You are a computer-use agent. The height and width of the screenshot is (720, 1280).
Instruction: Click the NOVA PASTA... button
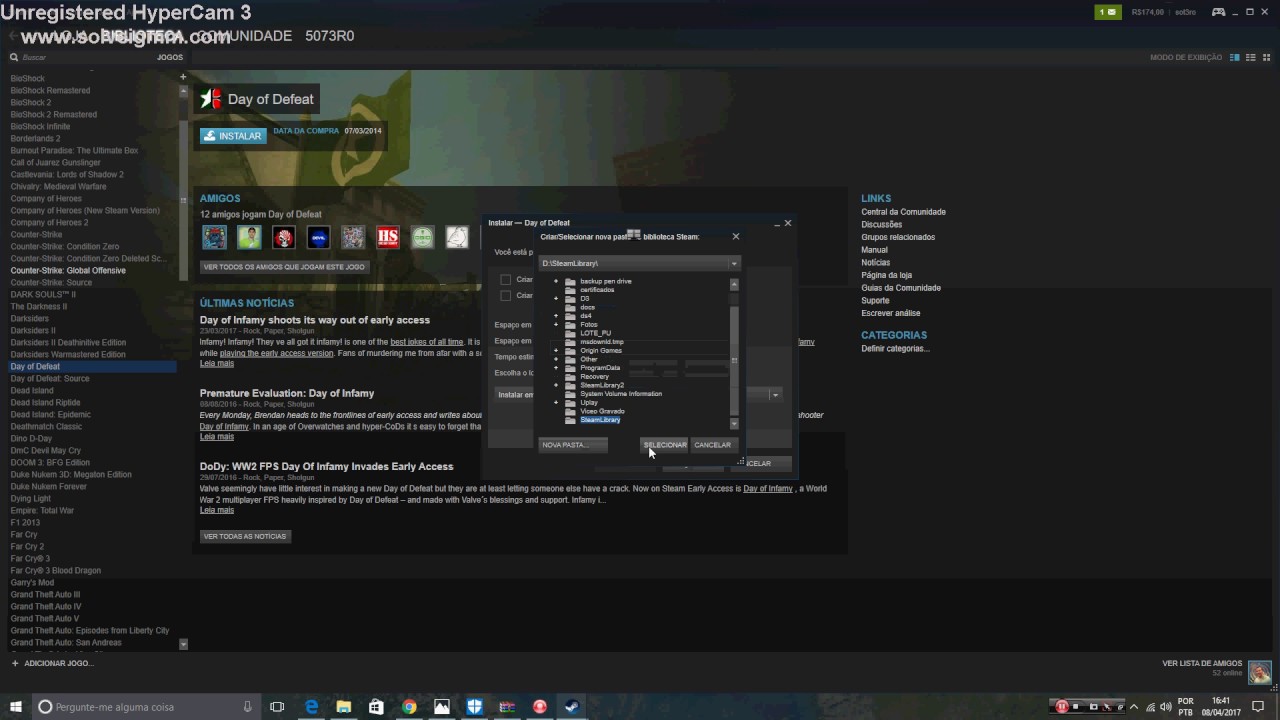(573, 445)
